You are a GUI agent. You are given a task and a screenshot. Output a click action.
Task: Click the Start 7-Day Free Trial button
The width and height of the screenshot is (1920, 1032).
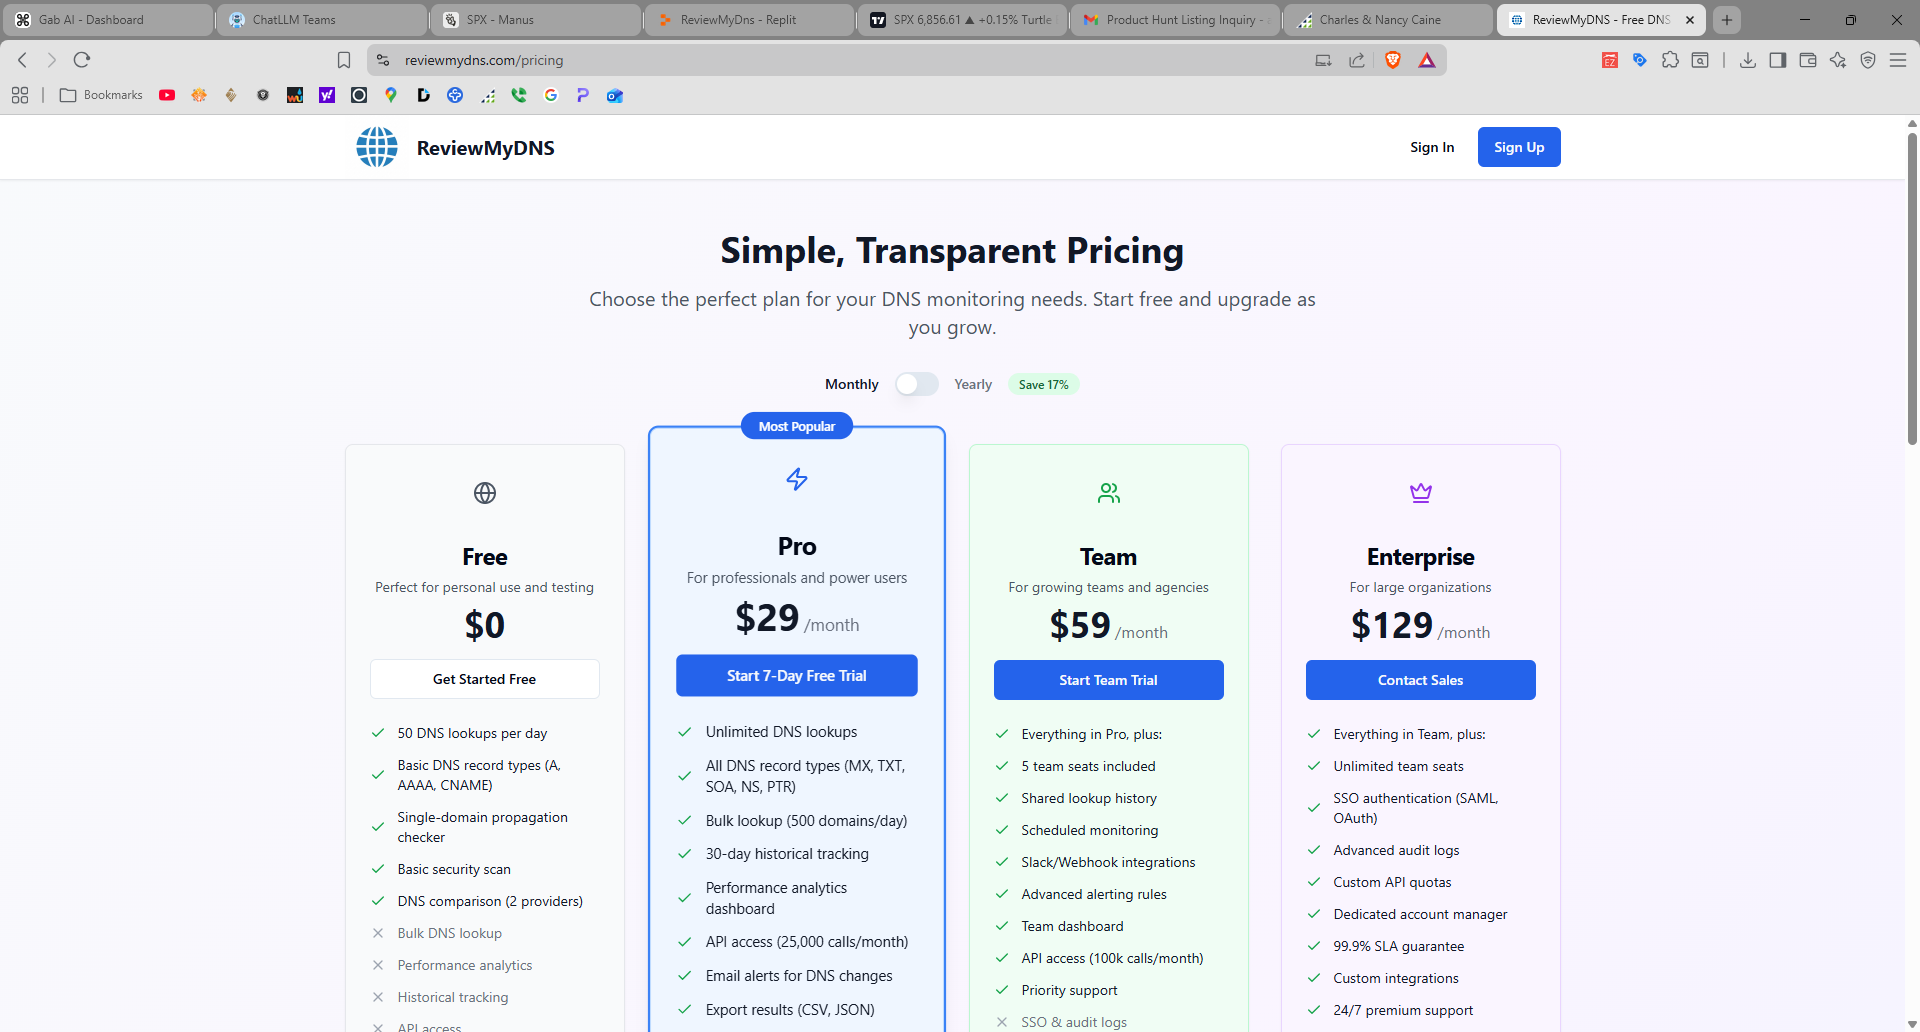coord(796,675)
